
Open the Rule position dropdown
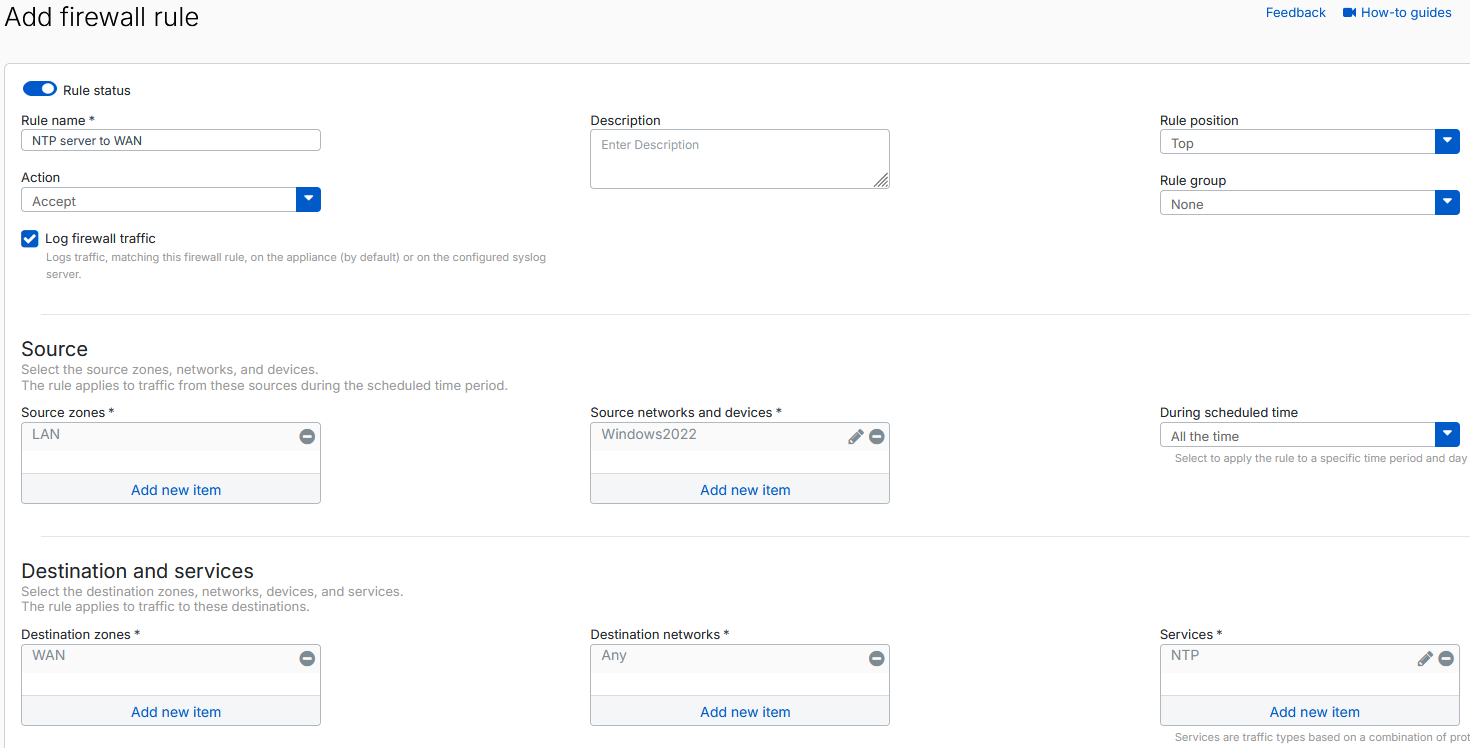coord(1447,141)
